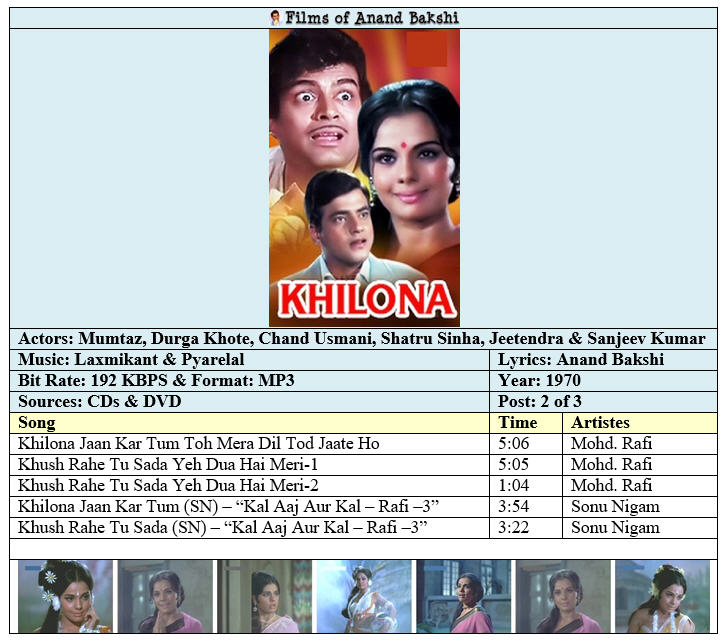
Task: Click the 1:04 duration cell
Action: coord(526,485)
